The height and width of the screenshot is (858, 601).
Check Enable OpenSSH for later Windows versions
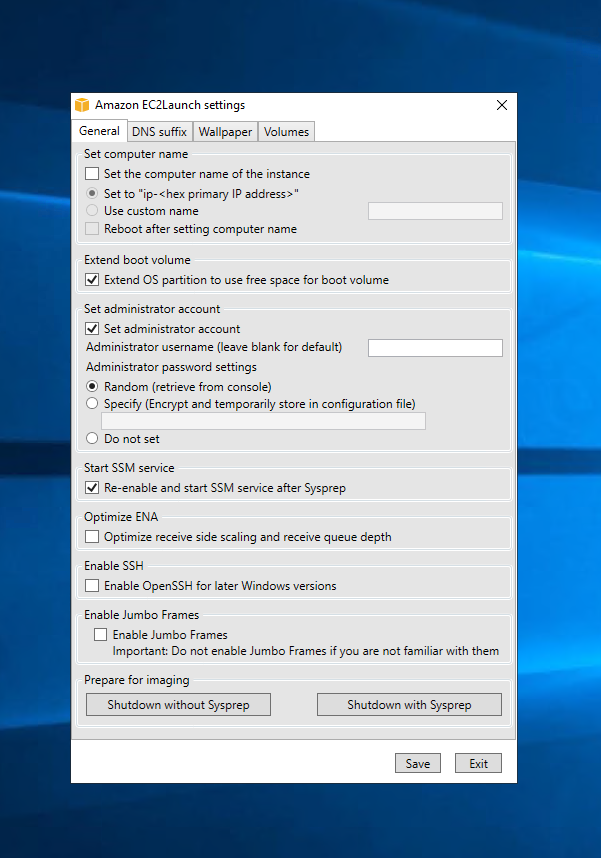92,586
